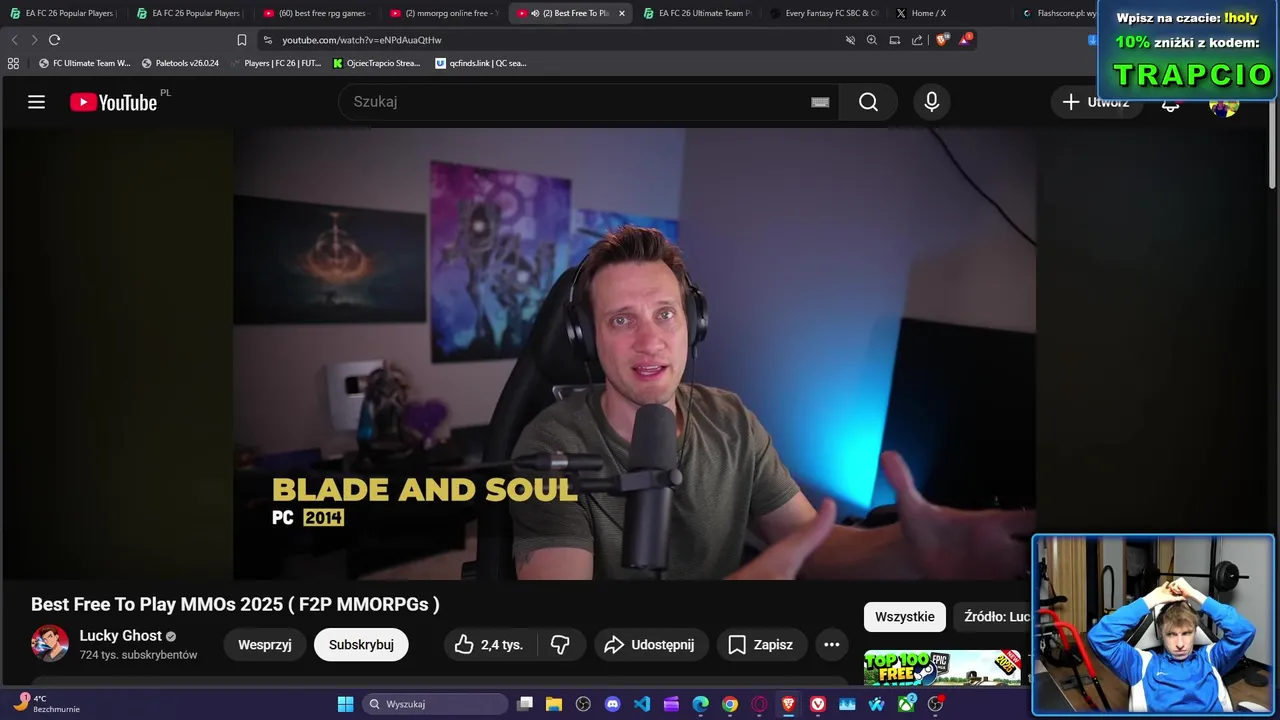Switch to mmorpg online free tab

click(x=443, y=13)
